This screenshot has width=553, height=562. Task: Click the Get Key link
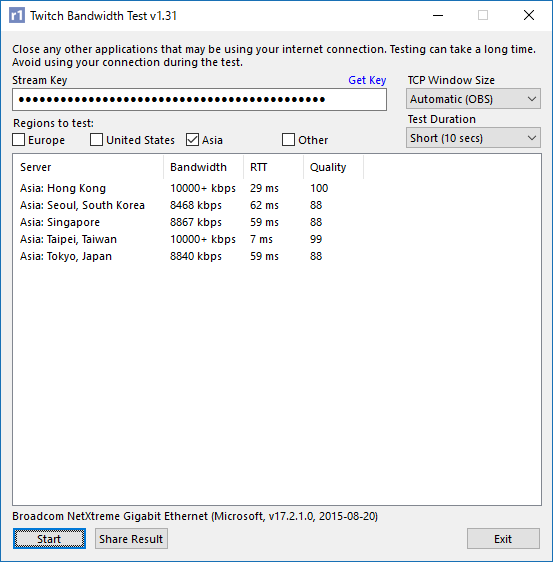367,80
